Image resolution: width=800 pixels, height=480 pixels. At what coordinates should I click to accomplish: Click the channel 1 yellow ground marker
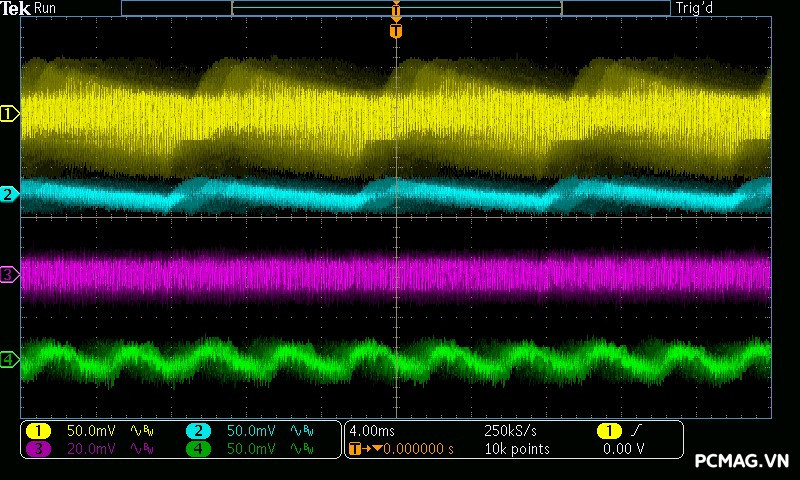9,114
